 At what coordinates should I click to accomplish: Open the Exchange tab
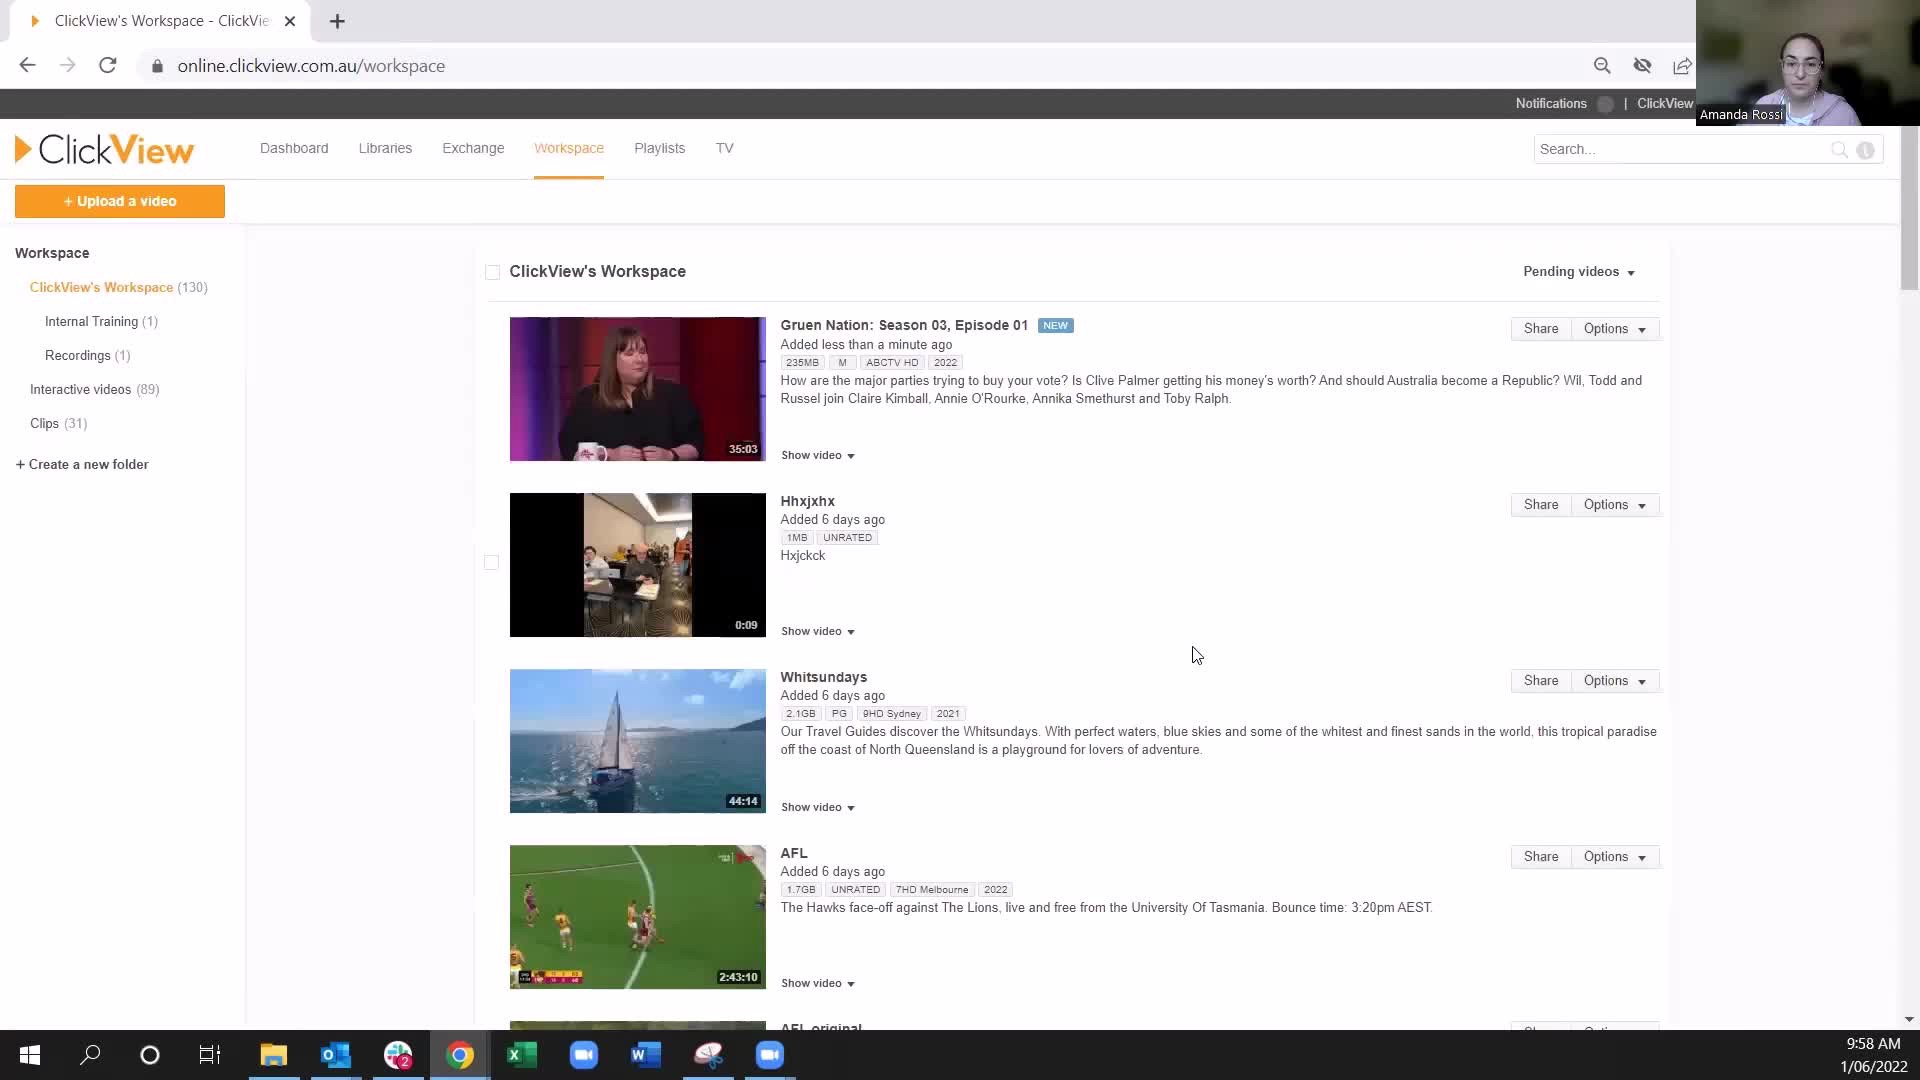click(473, 148)
